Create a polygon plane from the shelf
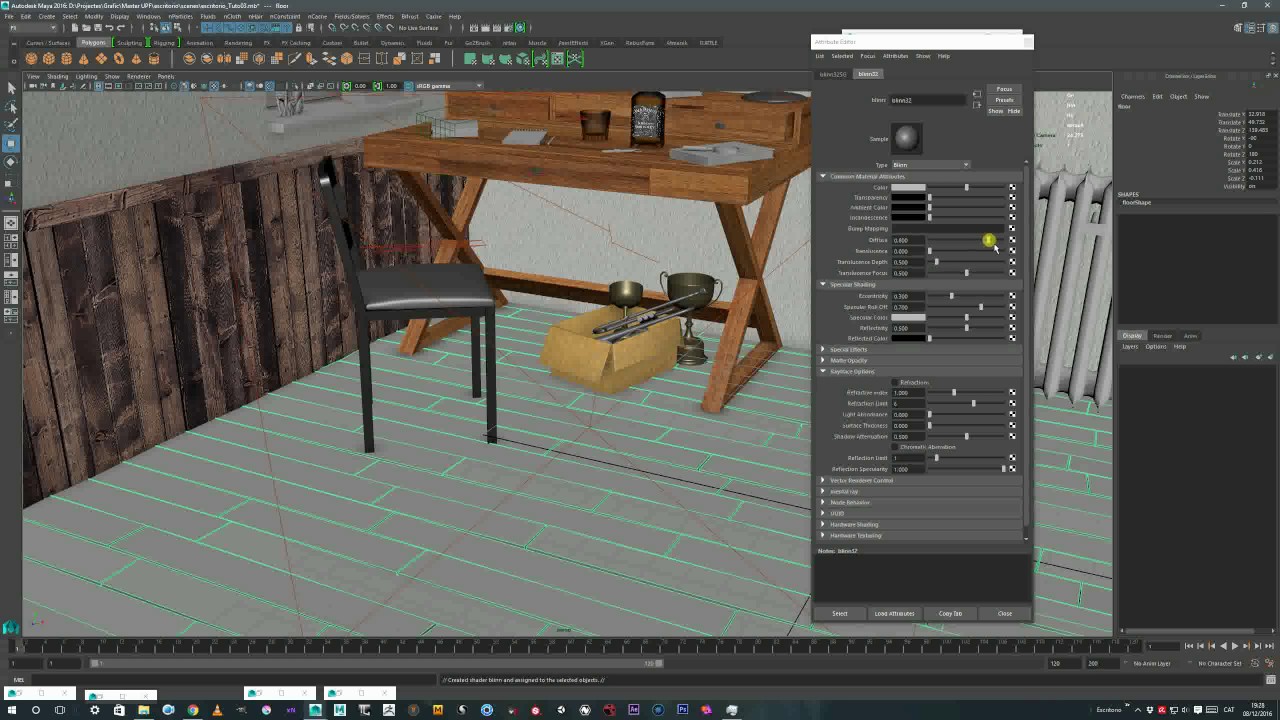The height and width of the screenshot is (720, 1280). pyautogui.click(x=102, y=59)
